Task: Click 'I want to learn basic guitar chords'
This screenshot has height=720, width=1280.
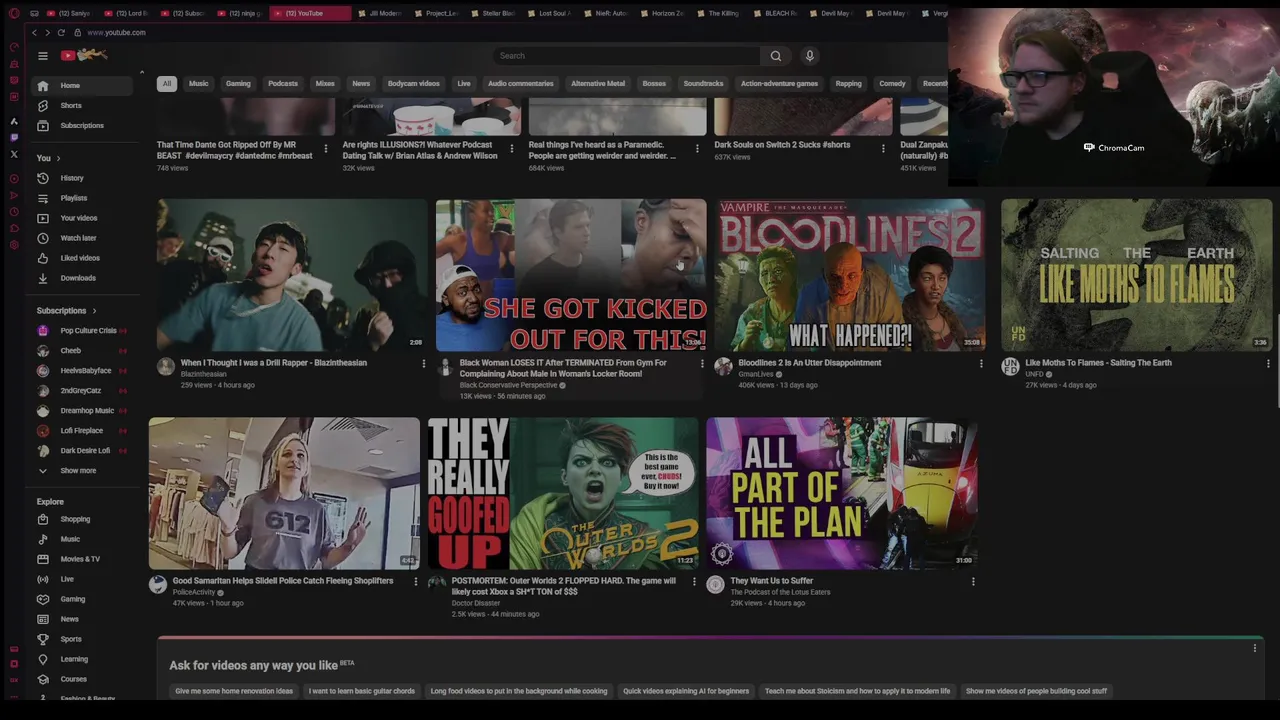Action: [x=362, y=691]
